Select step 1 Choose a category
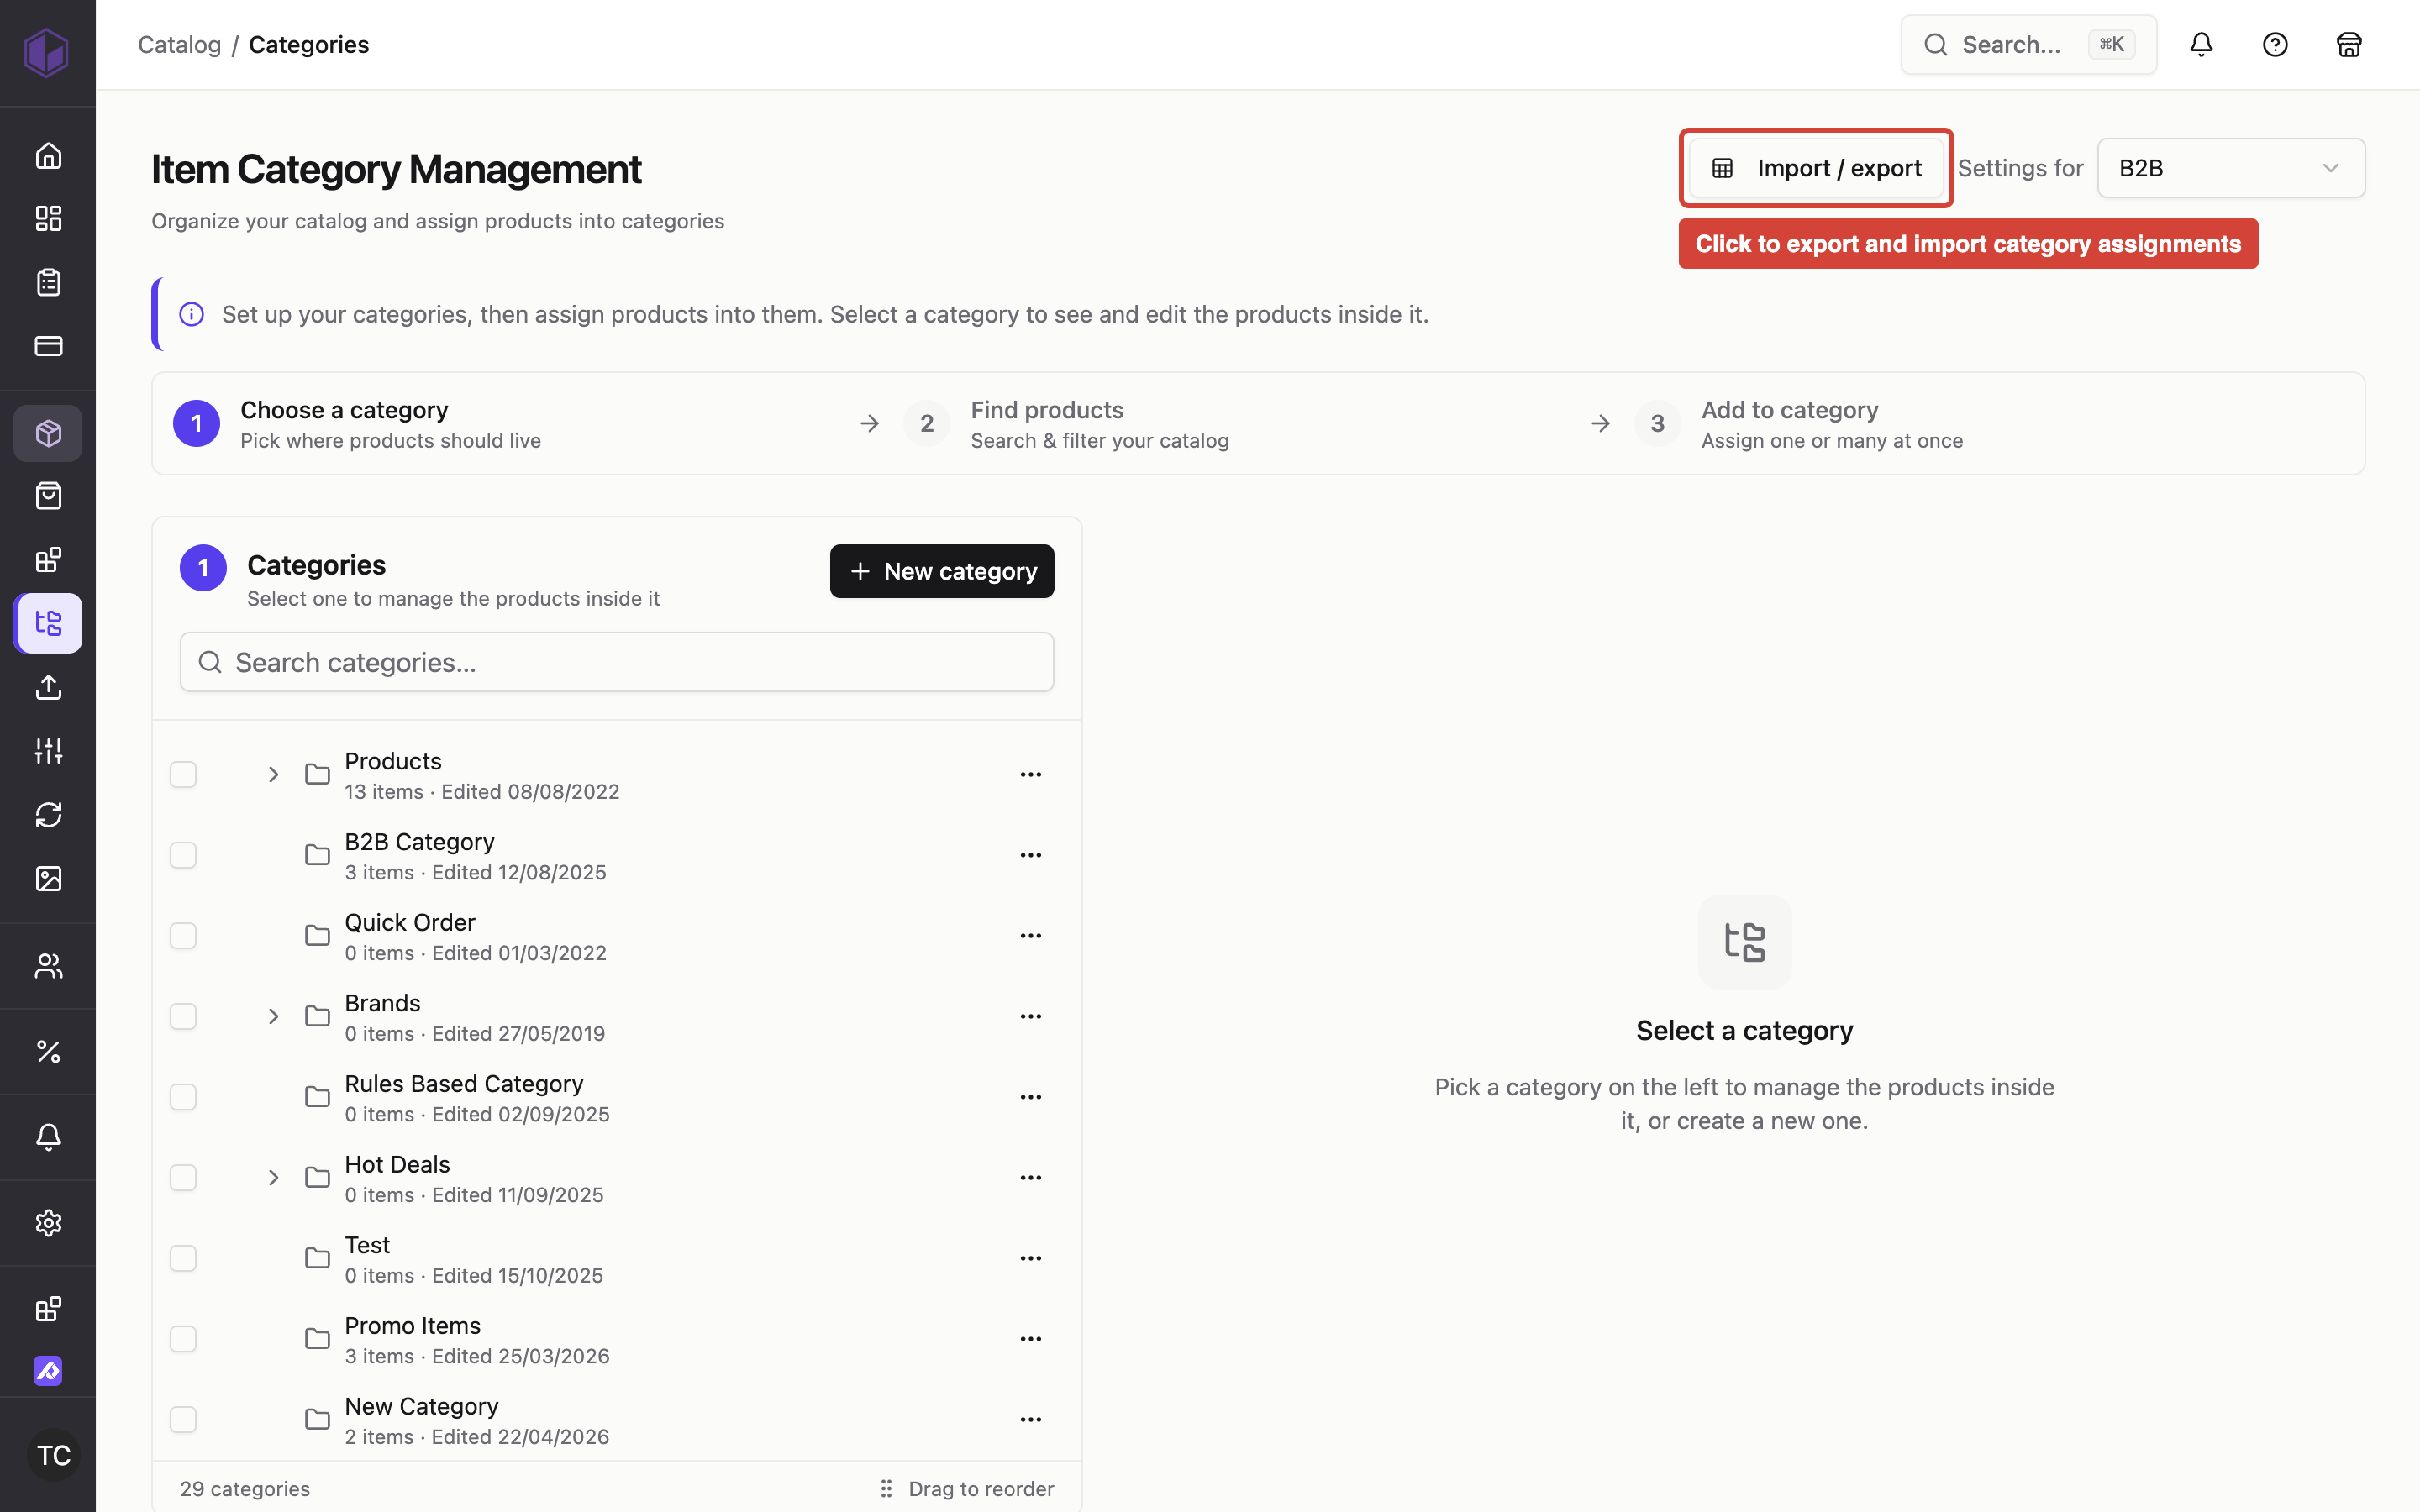The width and height of the screenshot is (2420, 1512). click(357, 424)
